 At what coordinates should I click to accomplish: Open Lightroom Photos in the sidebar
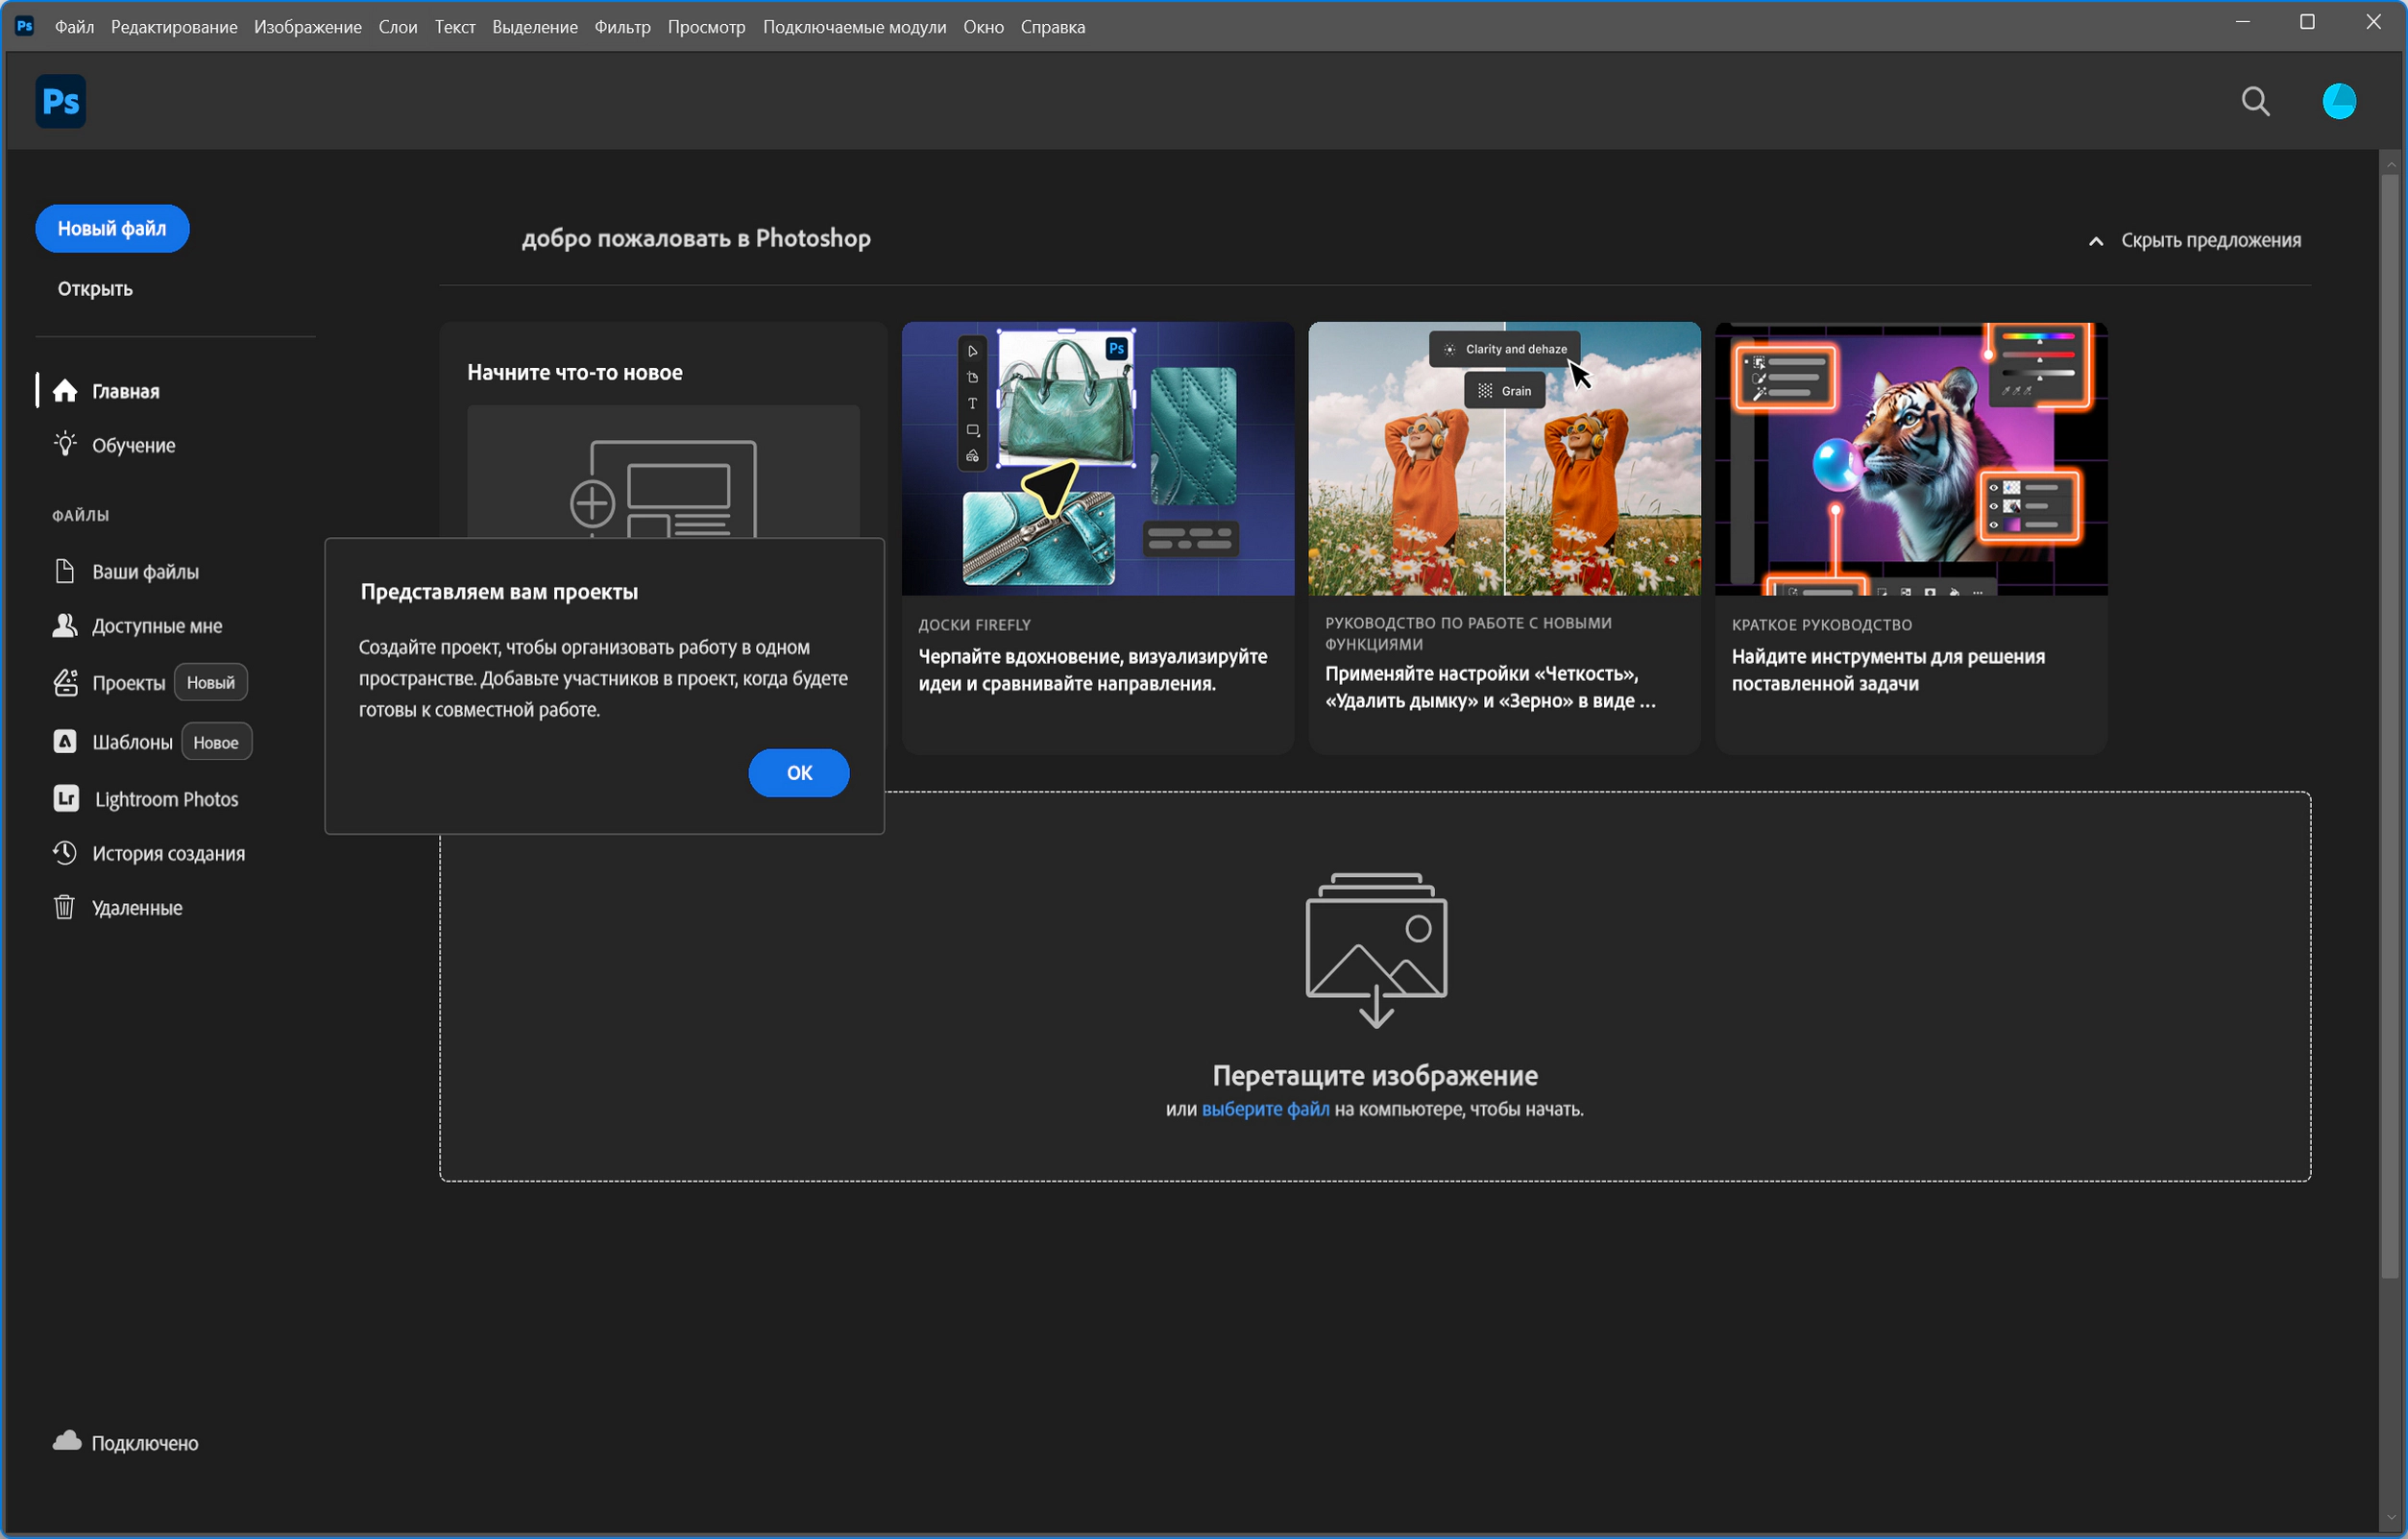pyautogui.click(x=165, y=799)
